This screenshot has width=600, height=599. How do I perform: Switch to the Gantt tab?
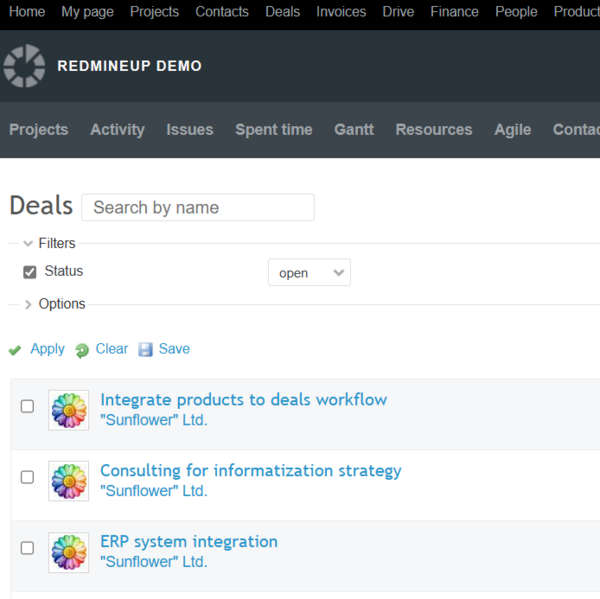[x=354, y=130]
